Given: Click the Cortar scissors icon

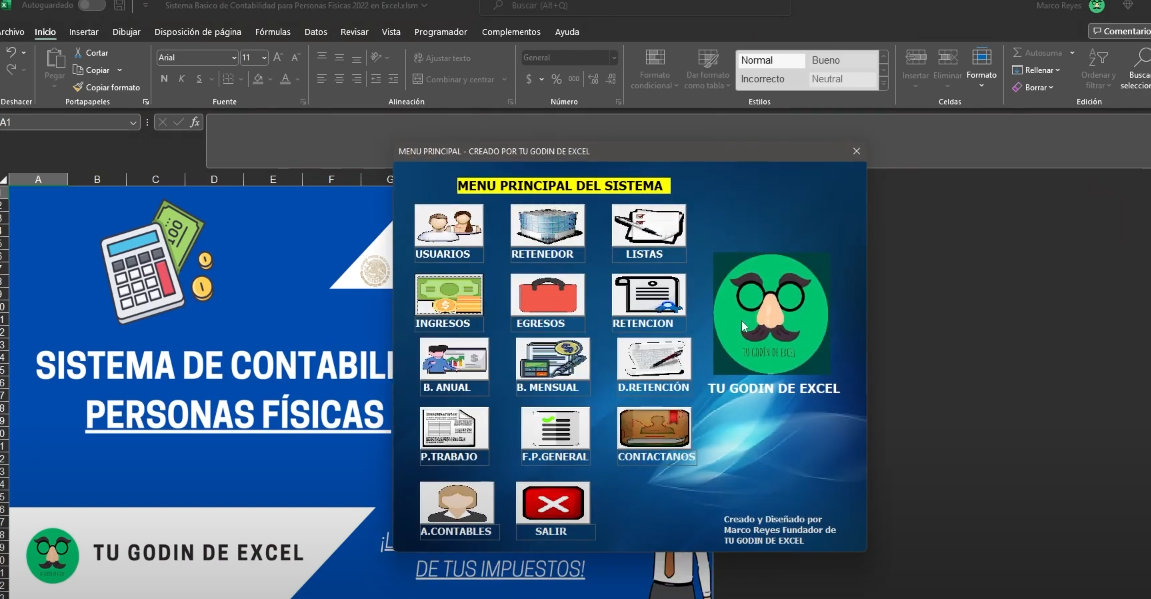Looking at the screenshot, I should coord(79,53).
